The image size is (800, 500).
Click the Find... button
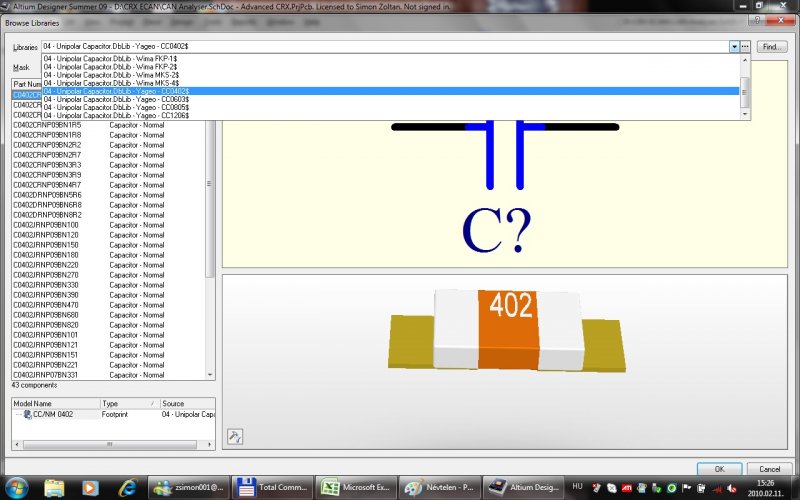tap(772, 46)
